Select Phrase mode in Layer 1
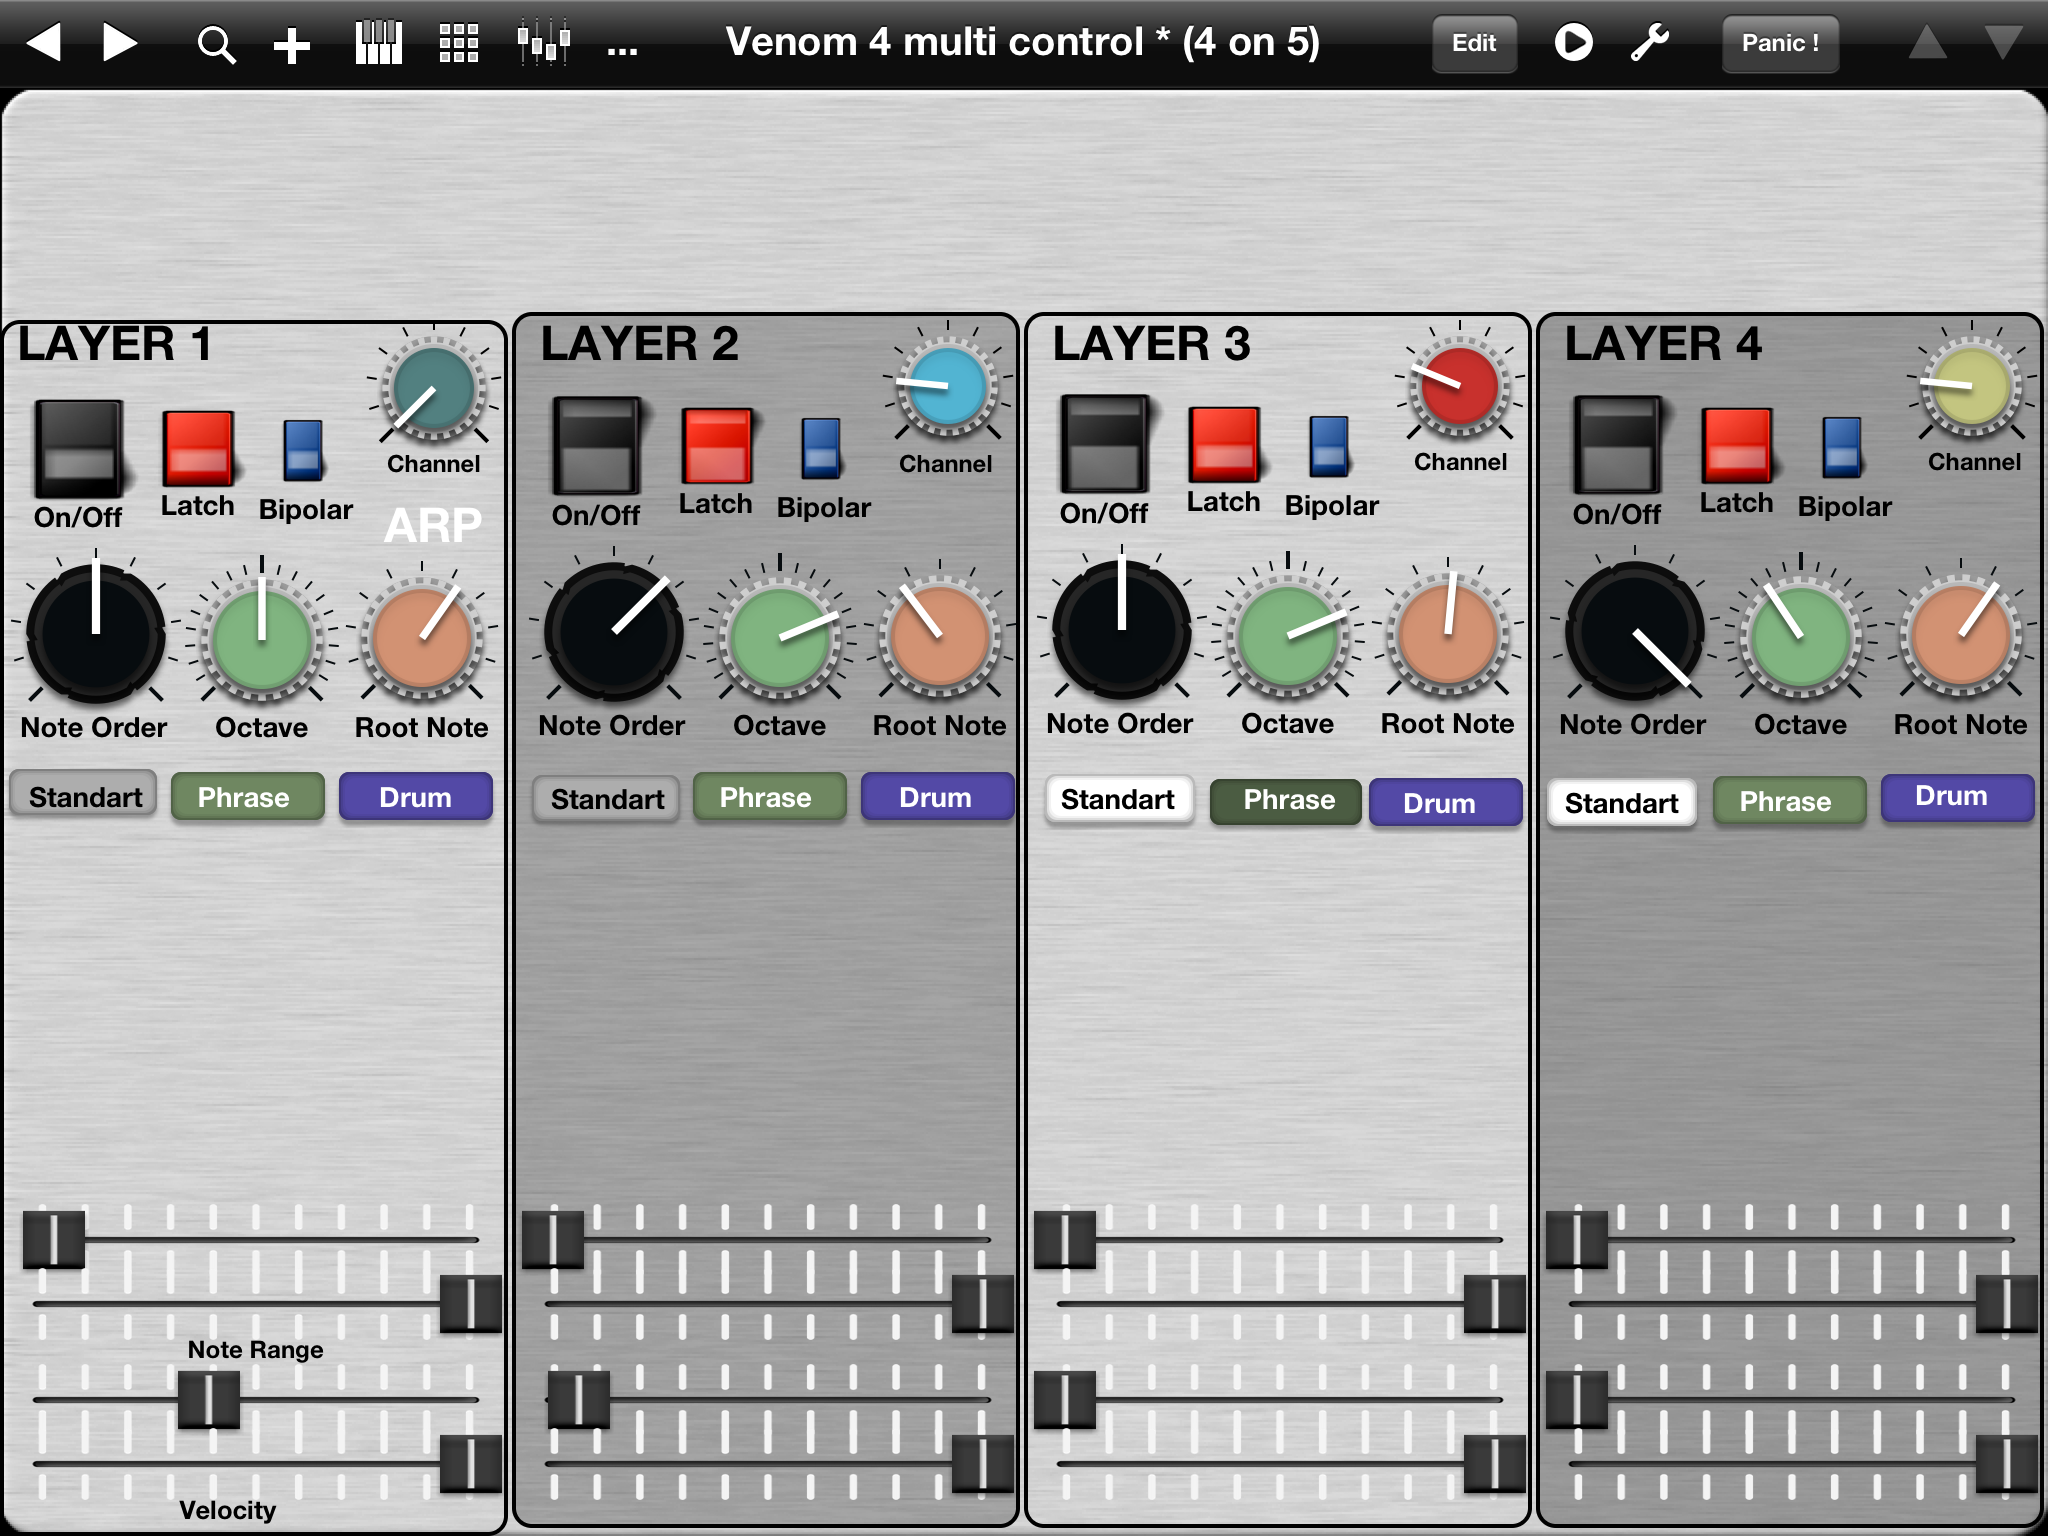 coord(247,797)
